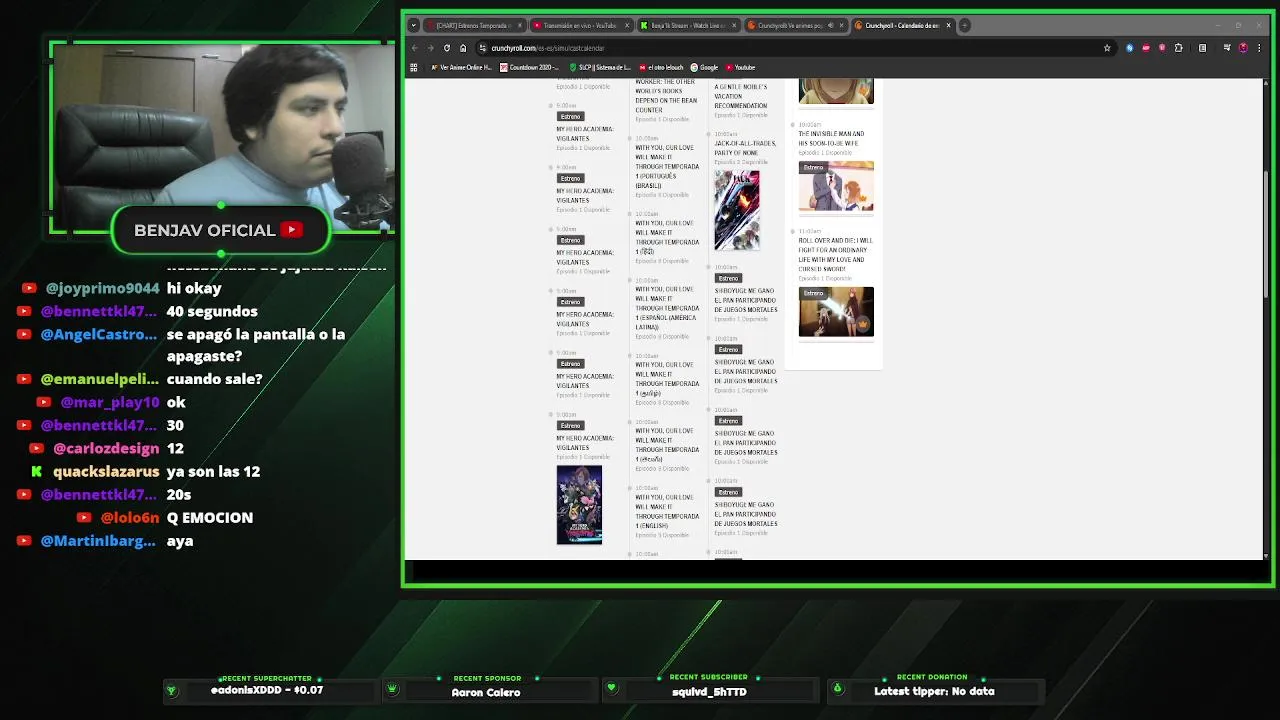This screenshot has width=1280, height=720.
Task: Go forward in browser history
Action: click(431, 48)
